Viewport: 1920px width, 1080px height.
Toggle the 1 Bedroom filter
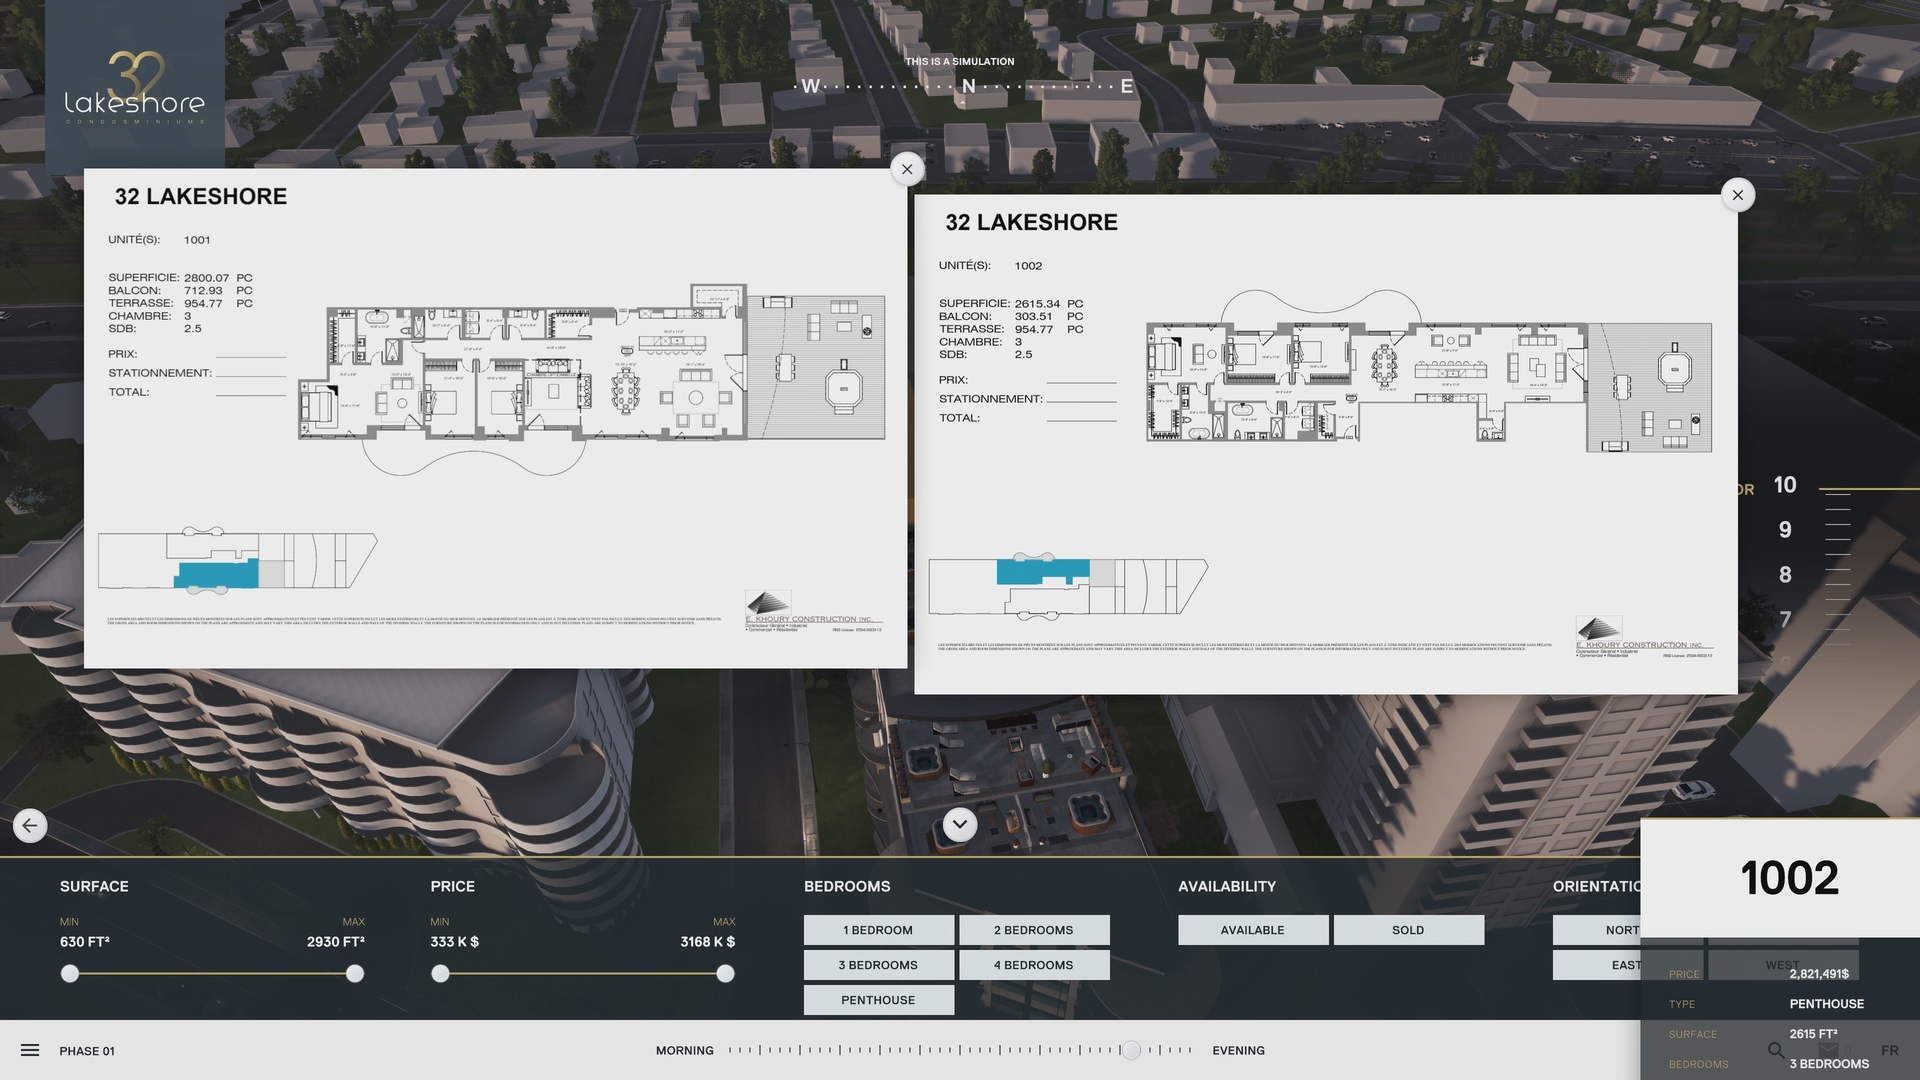(878, 930)
